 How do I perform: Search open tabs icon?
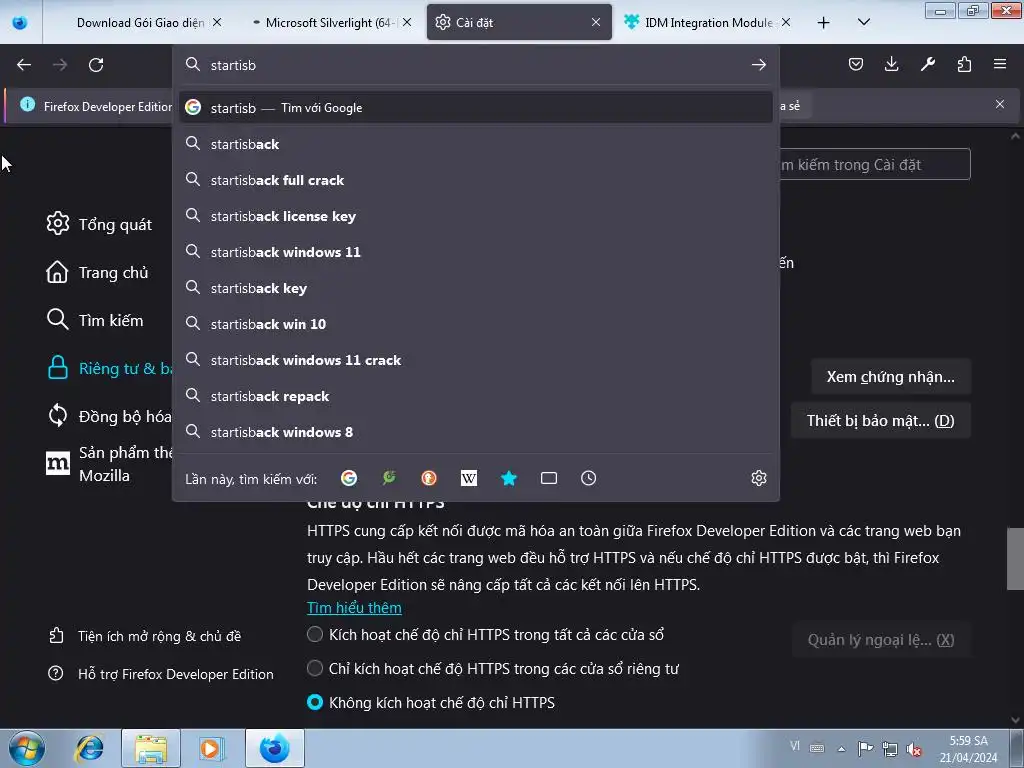click(549, 478)
